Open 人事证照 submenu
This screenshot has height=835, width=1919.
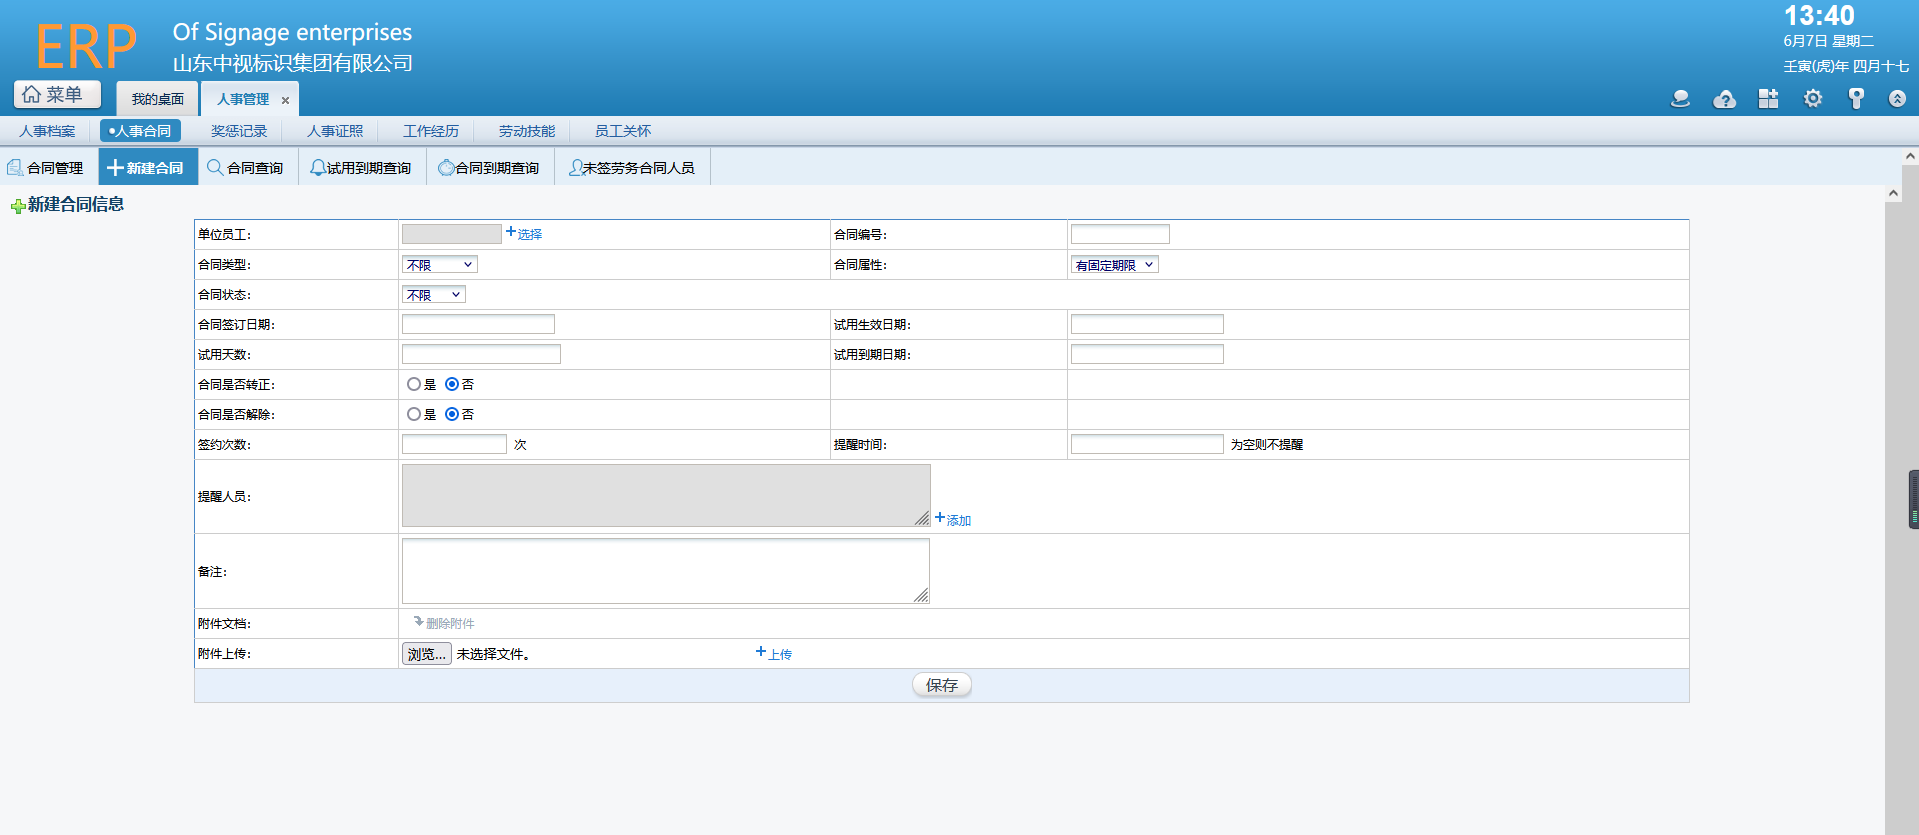pos(335,131)
